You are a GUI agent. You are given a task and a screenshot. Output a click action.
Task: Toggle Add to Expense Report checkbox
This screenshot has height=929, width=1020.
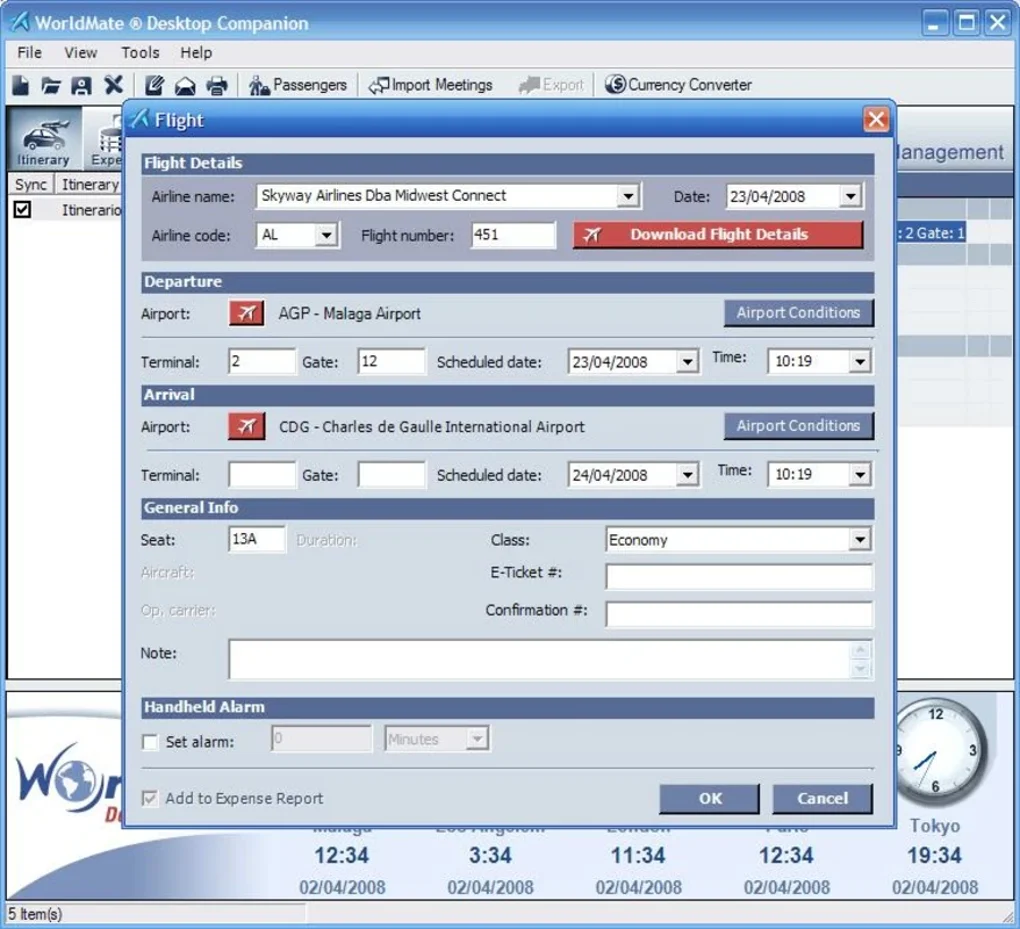point(150,798)
